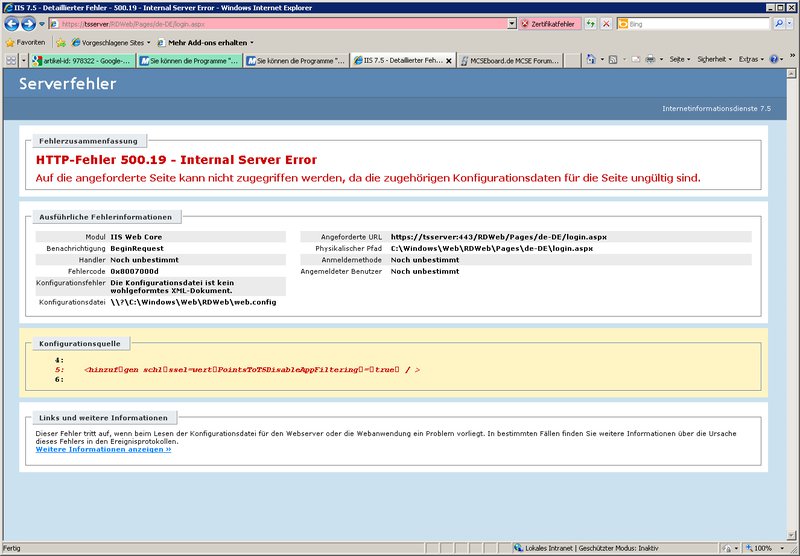The image size is (800, 556).
Task: Click the scrollbar down arrow
Action: pyautogui.click(x=791, y=535)
